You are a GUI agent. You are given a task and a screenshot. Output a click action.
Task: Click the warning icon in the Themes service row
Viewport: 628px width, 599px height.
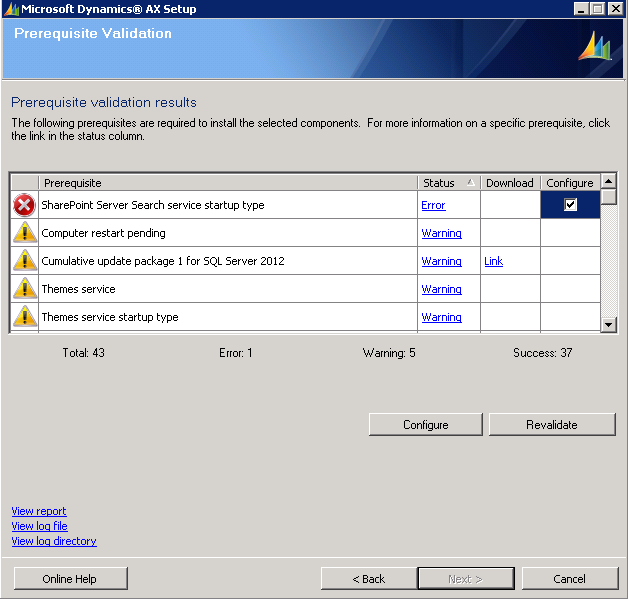(x=25, y=289)
